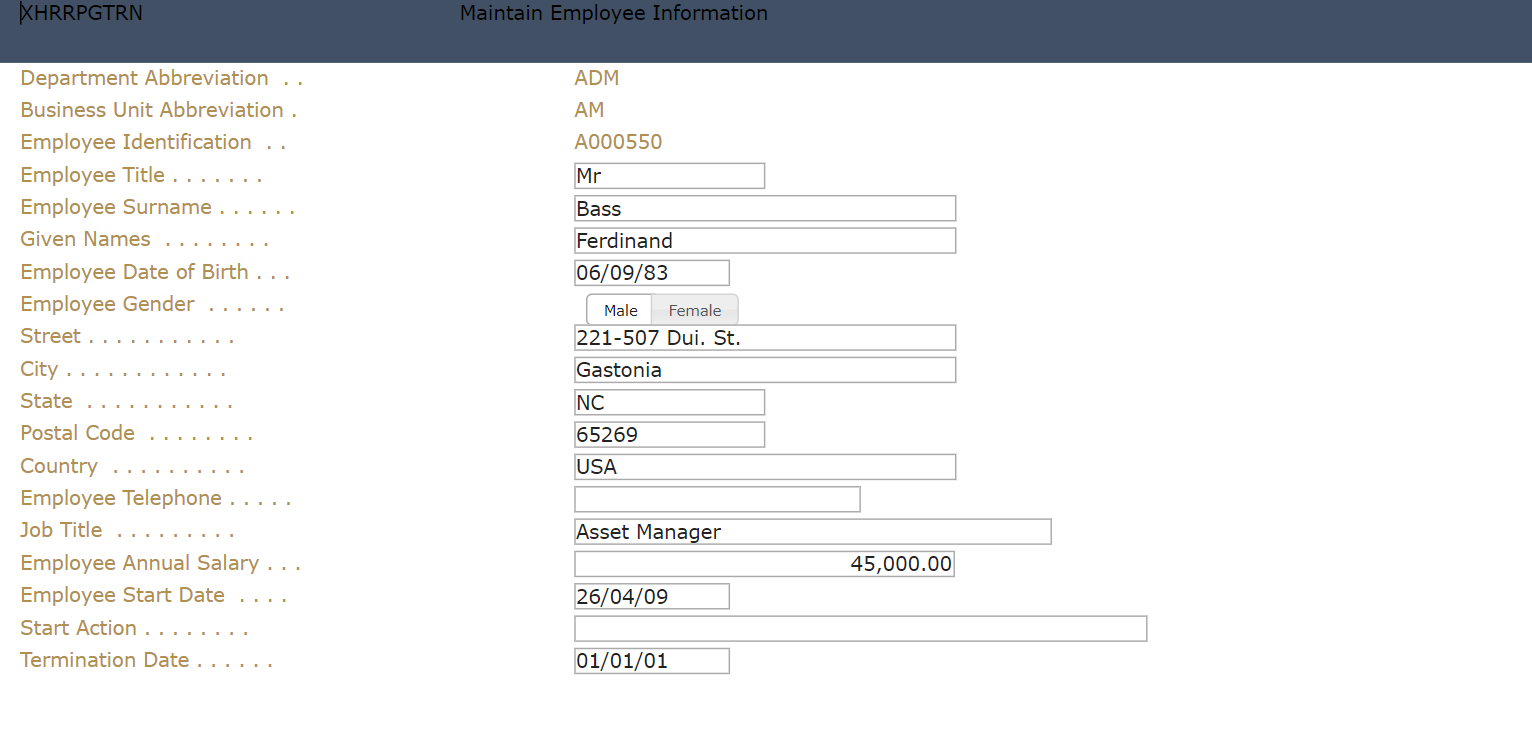This screenshot has width=1532, height=748.
Task: Focus the Country input field
Action: [765, 467]
